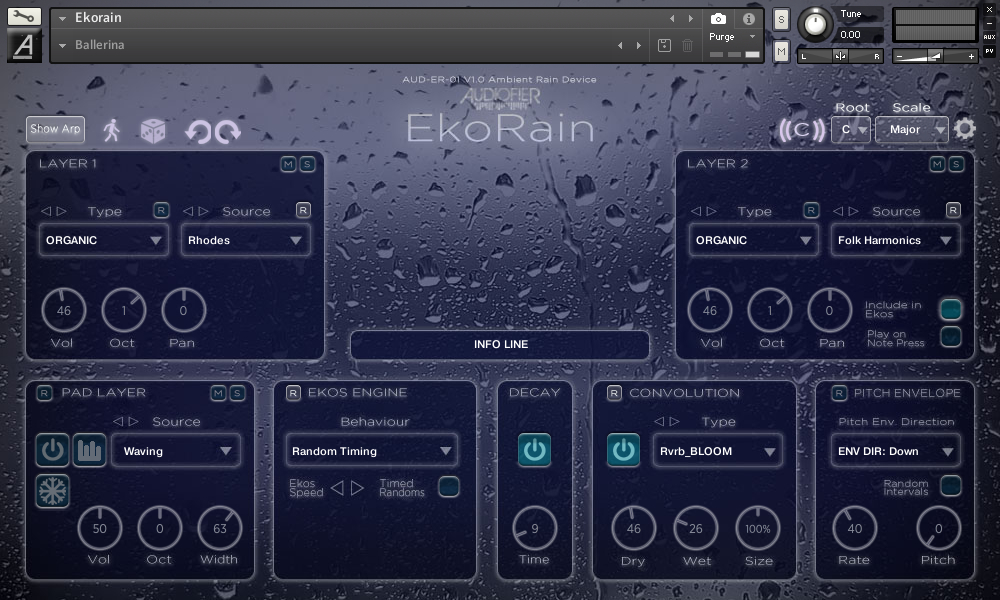This screenshot has width=1000, height=600.
Task: Toggle Play on Note Press switch
Action: [x=951, y=337]
